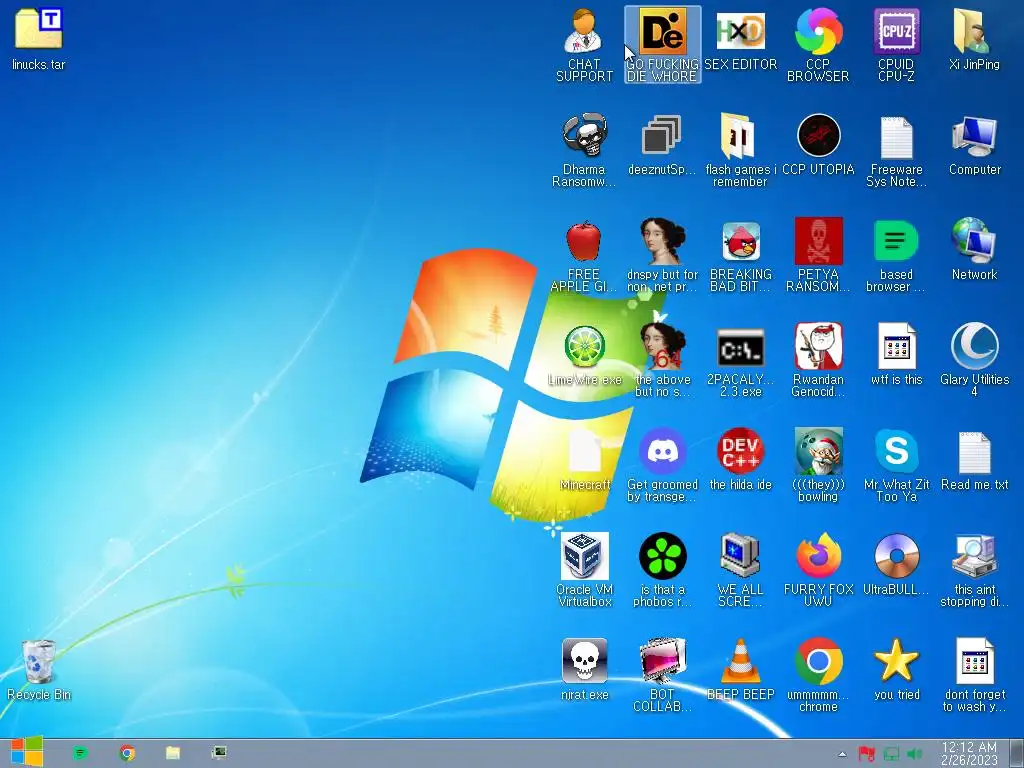This screenshot has height=768, width=1024.
Task: Select the hilda ide Dev-C++ icon
Action: pyautogui.click(x=740, y=452)
